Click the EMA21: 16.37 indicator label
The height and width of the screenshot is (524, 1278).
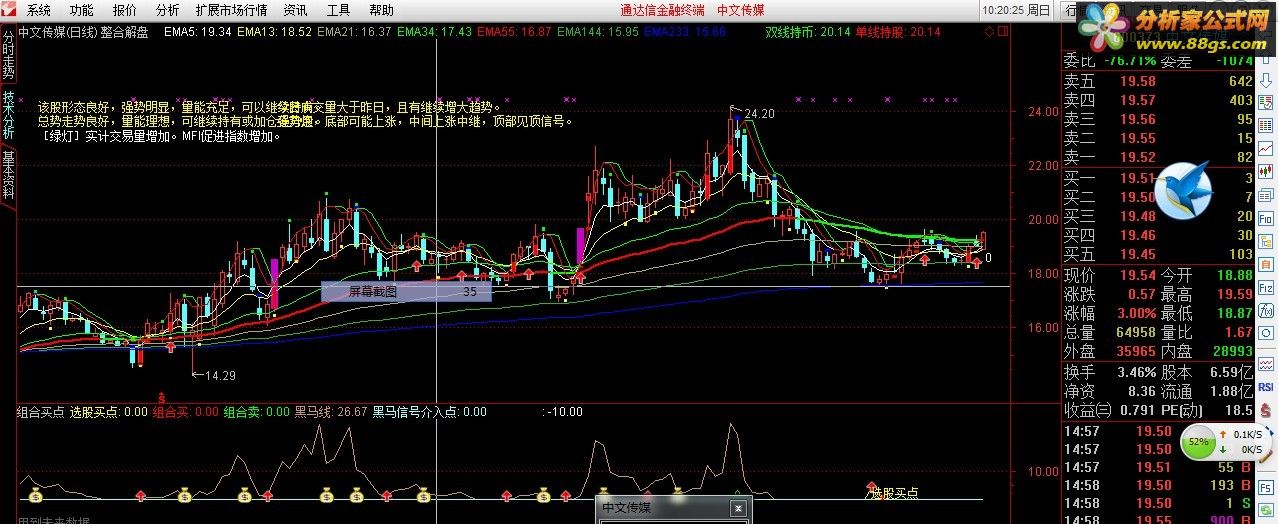(x=354, y=32)
